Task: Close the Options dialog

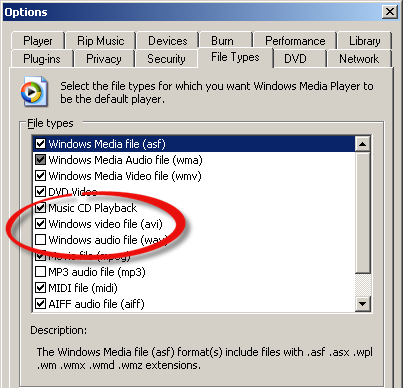Action: click(389, 12)
